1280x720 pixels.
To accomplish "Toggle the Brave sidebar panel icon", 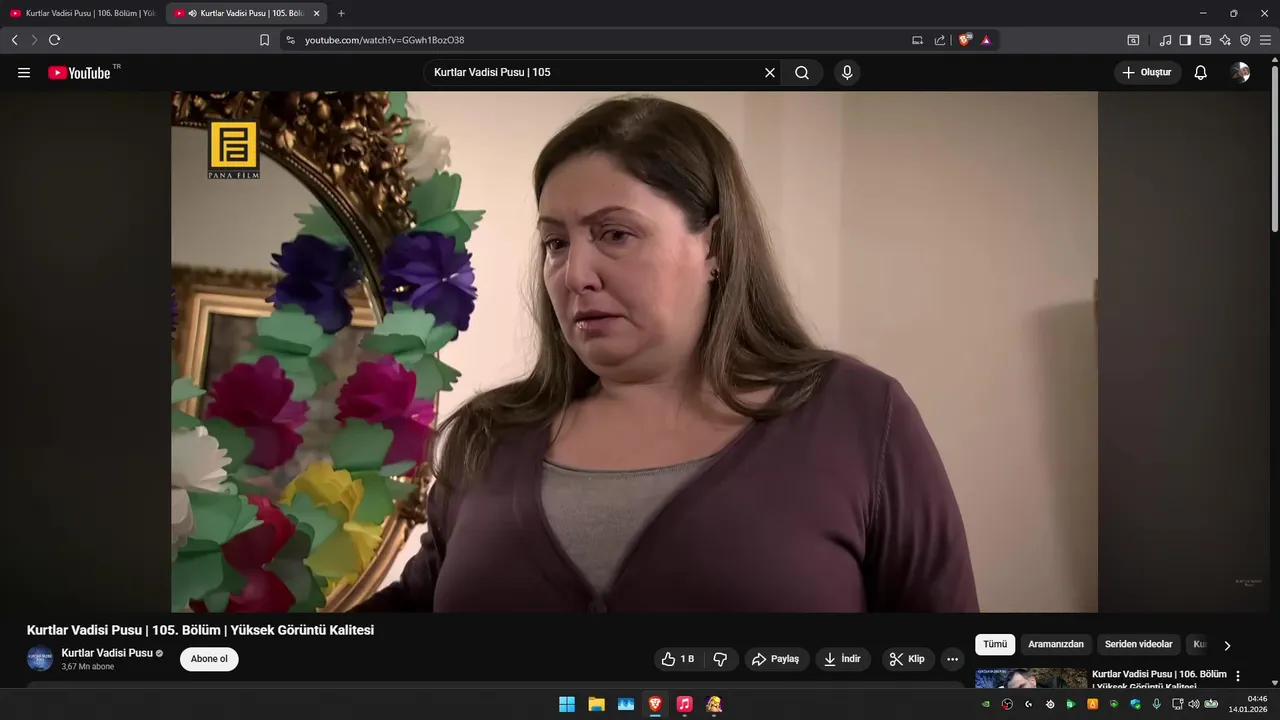I will pyautogui.click(x=1185, y=40).
